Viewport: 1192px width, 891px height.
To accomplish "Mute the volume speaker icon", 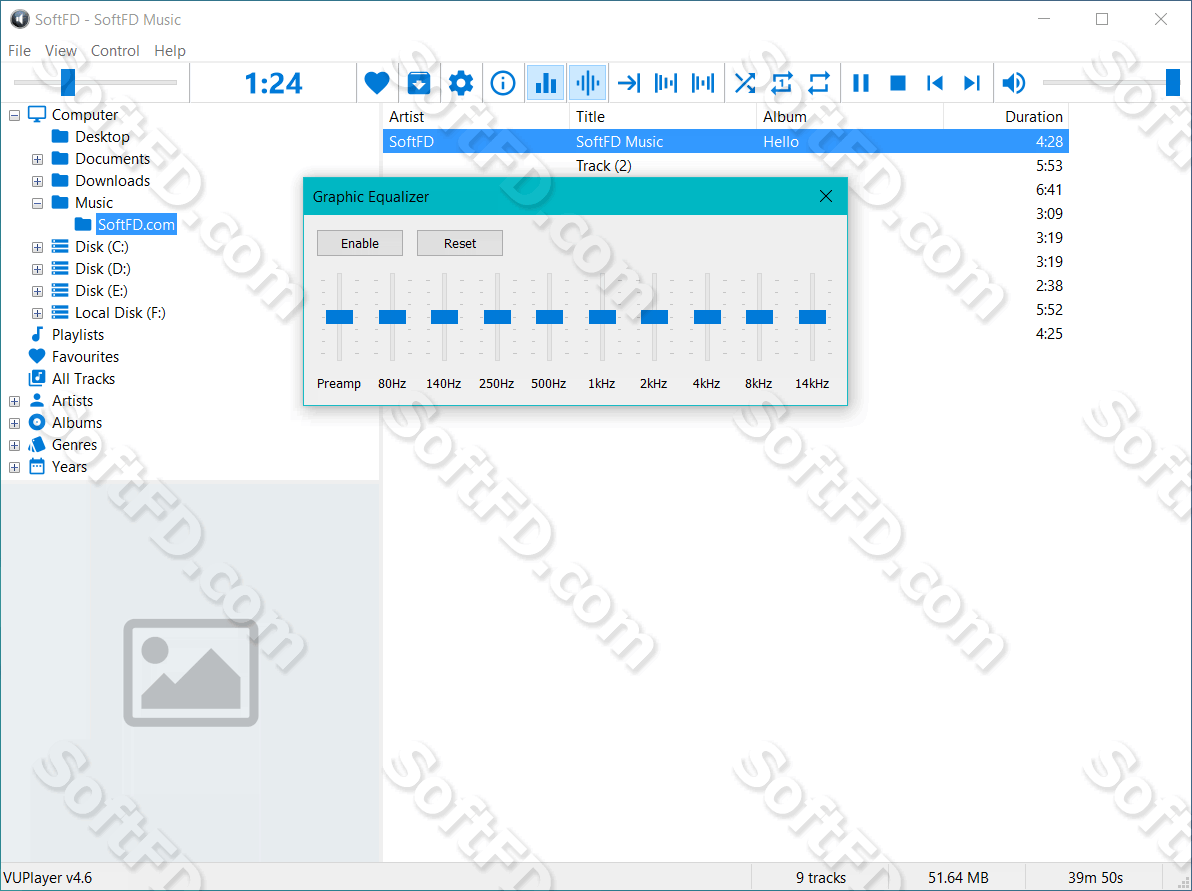I will tap(1014, 82).
